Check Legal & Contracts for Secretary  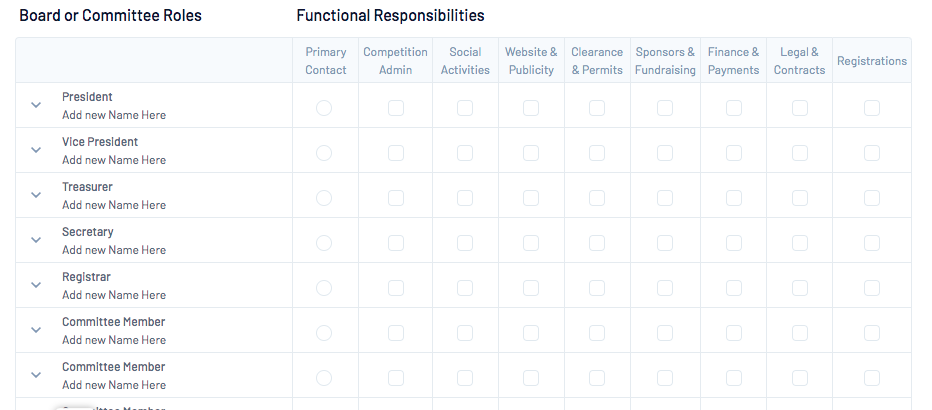(799, 242)
